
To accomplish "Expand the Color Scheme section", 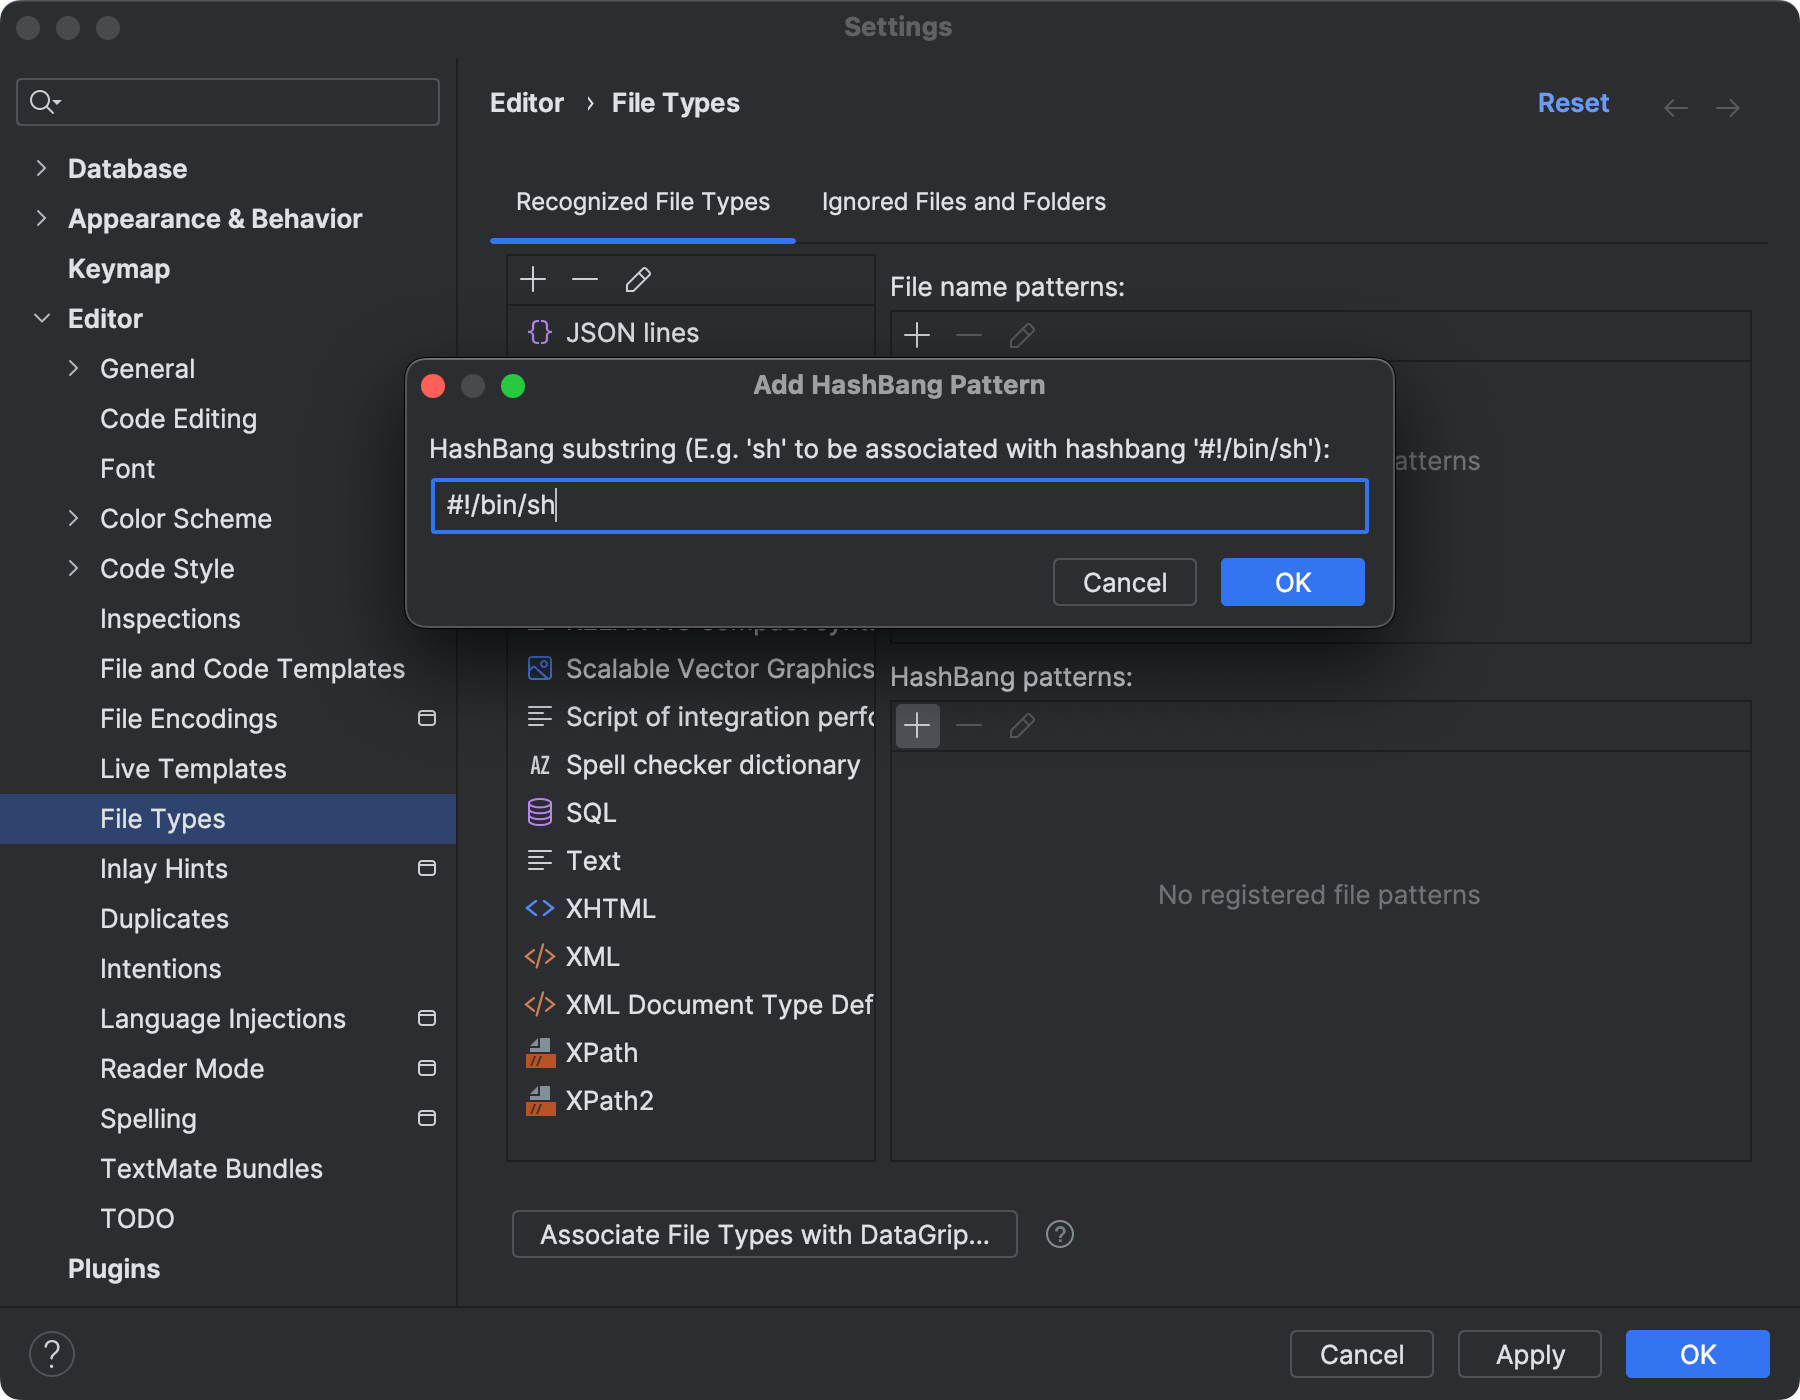I will click(74, 518).
